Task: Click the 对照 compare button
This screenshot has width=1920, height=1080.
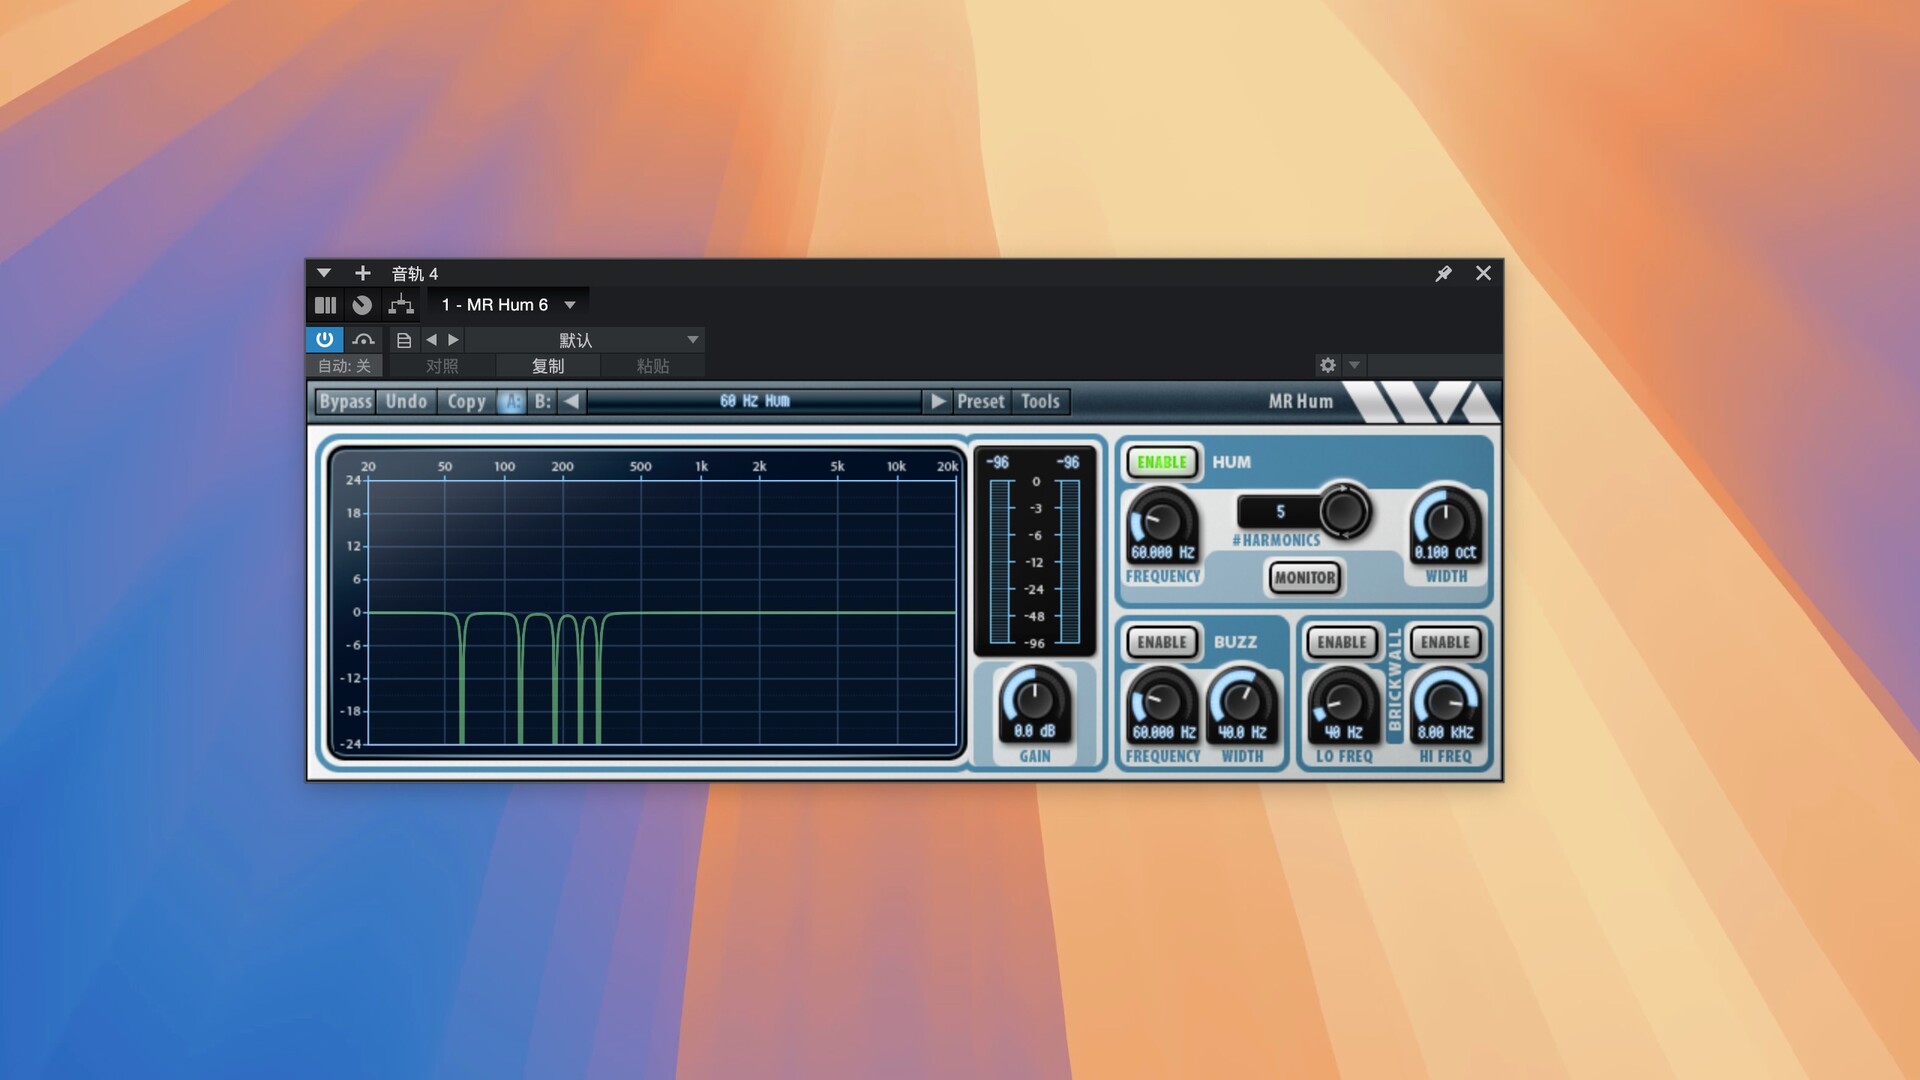Action: [x=442, y=366]
